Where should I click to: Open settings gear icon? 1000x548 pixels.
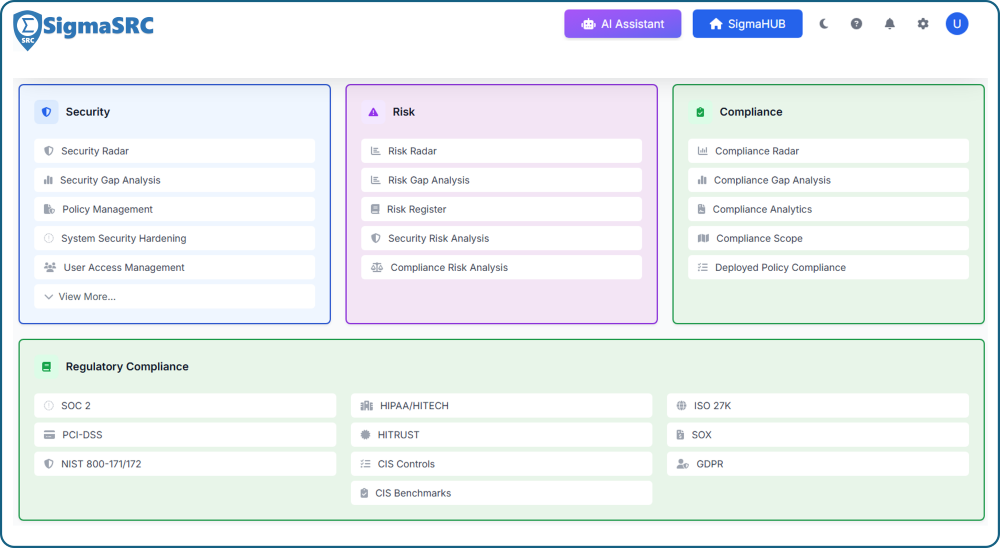(923, 24)
